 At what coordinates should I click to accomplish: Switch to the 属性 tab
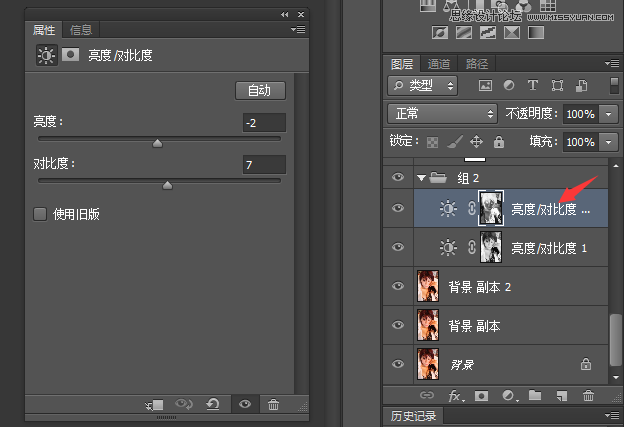click(x=44, y=30)
